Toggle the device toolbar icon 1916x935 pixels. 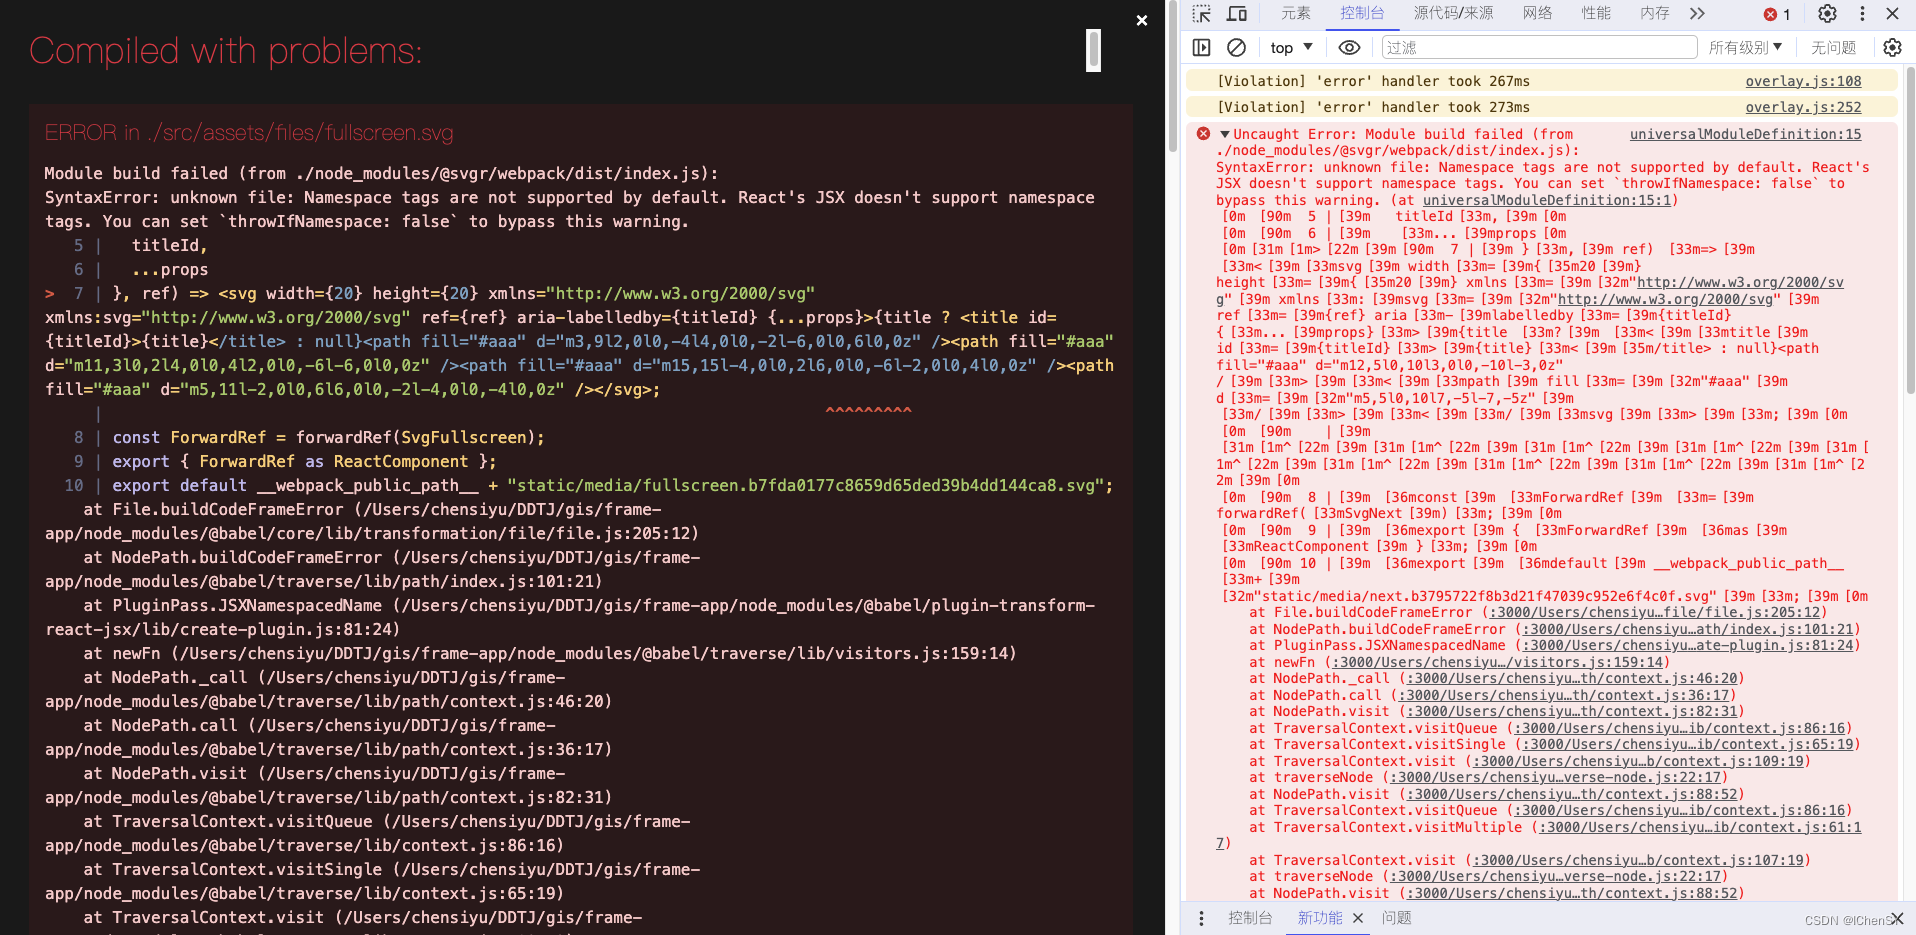click(x=1237, y=14)
